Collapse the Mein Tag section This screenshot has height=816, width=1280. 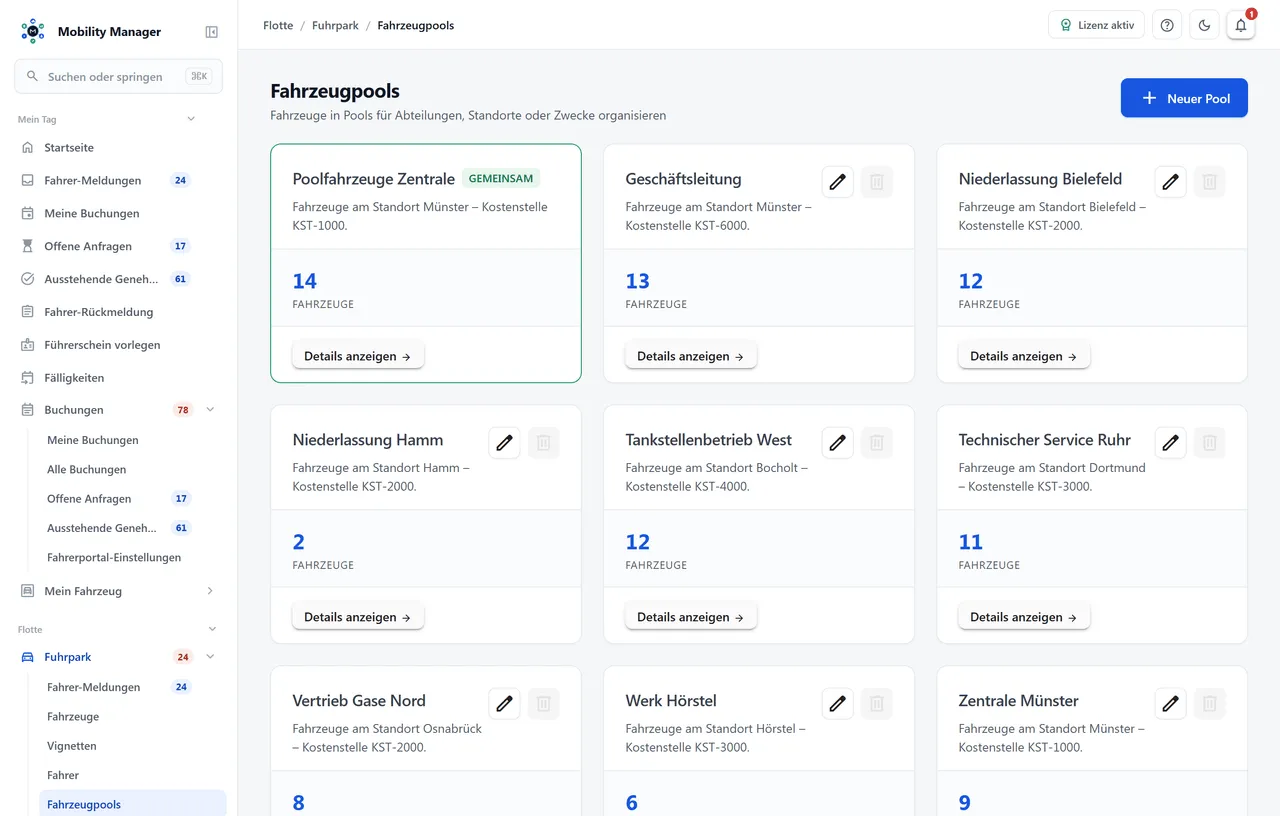click(x=191, y=119)
